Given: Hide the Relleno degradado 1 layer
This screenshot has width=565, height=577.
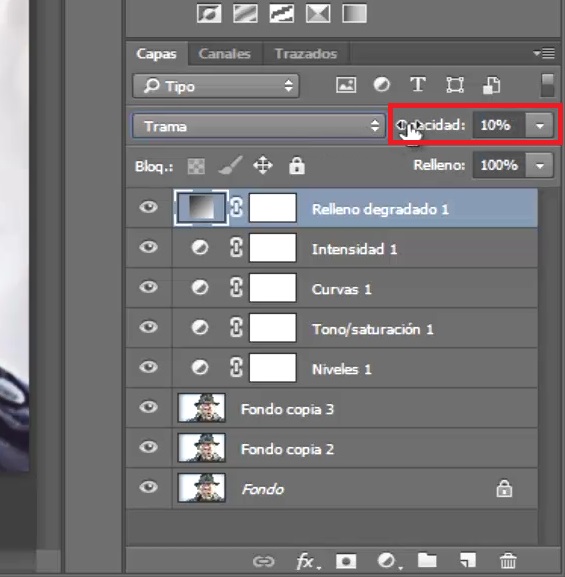Looking at the screenshot, I should pos(148,207).
